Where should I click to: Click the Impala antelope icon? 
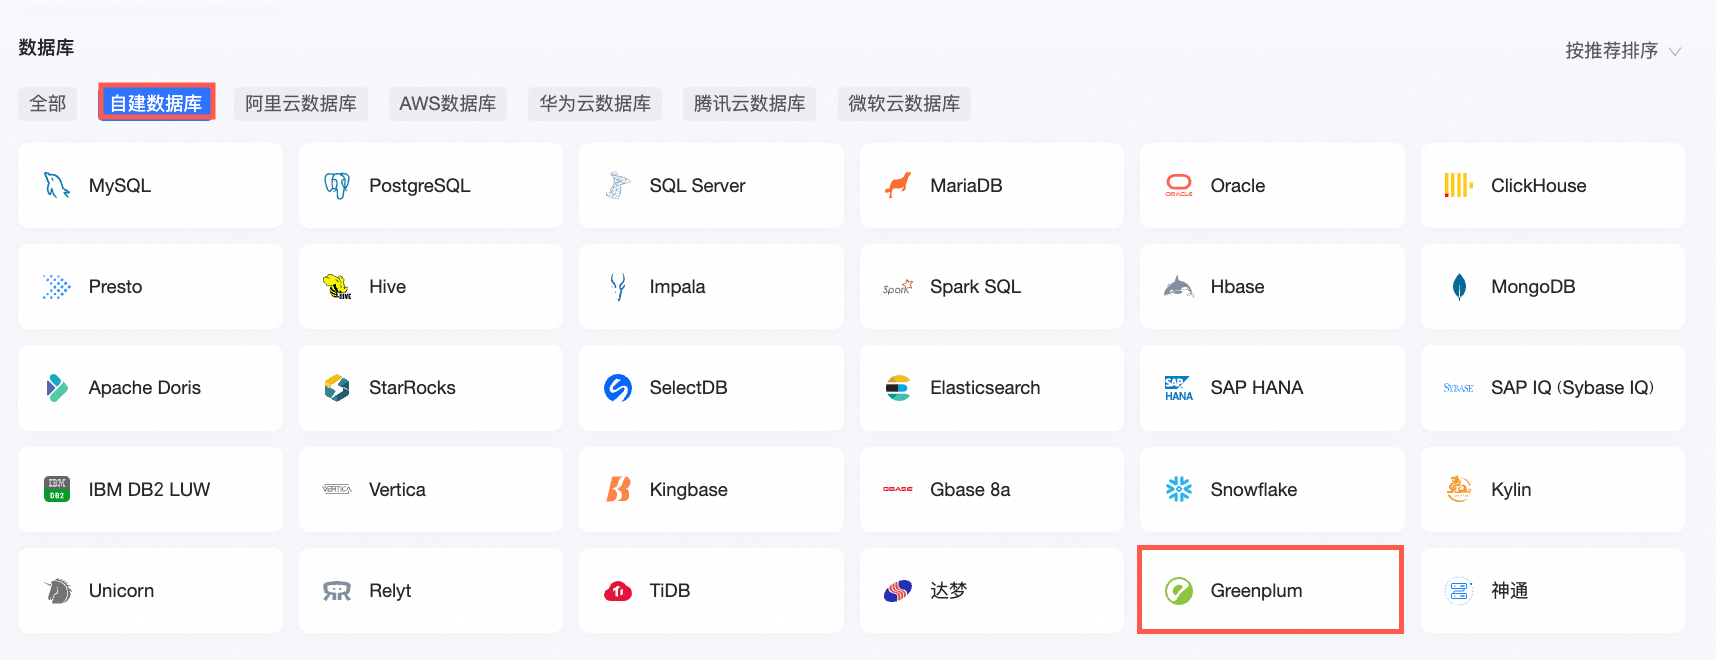coord(618,287)
